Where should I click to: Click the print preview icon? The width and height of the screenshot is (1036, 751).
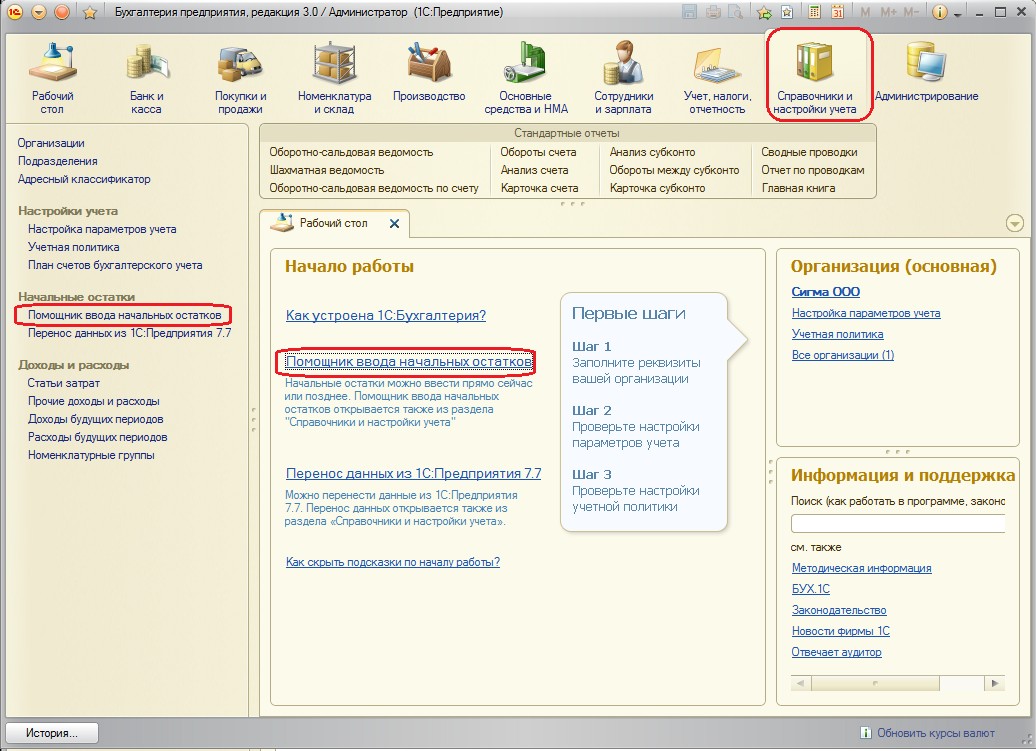coord(735,12)
